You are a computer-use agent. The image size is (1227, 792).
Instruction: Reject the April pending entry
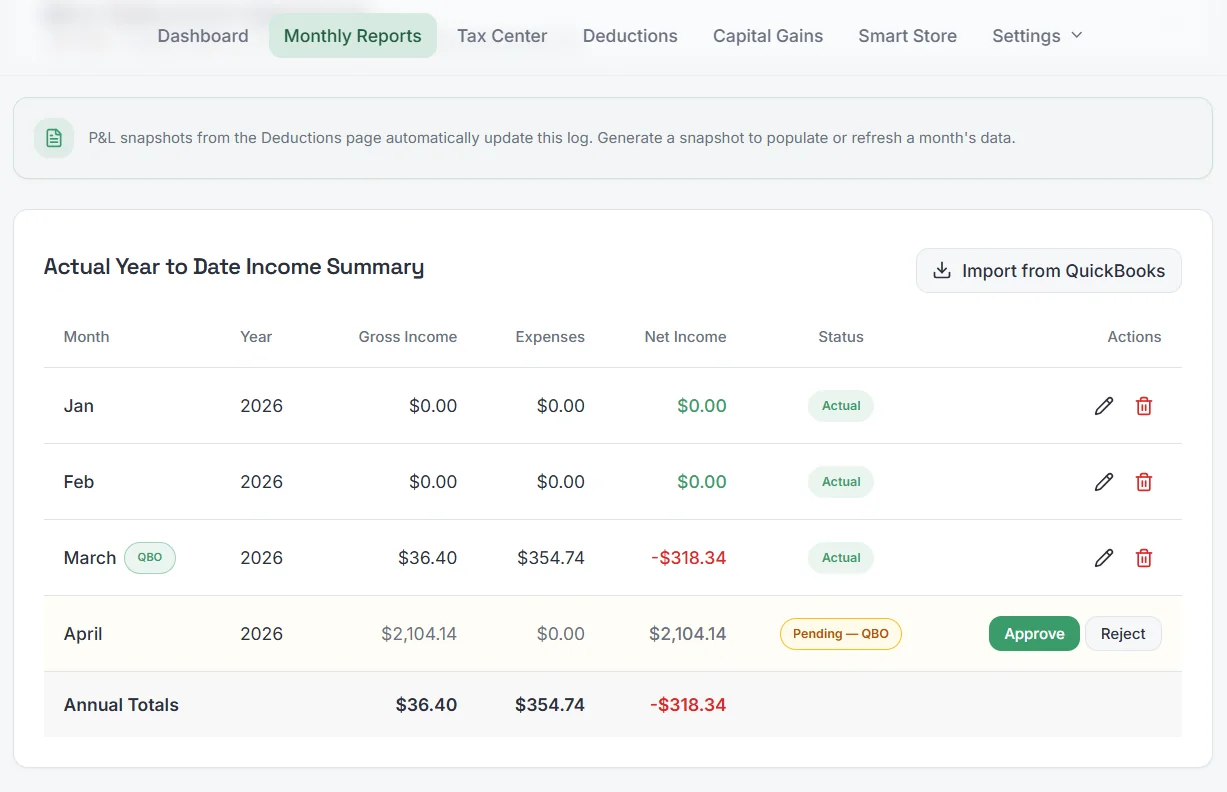pyautogui.click(x=1123, y=634)
